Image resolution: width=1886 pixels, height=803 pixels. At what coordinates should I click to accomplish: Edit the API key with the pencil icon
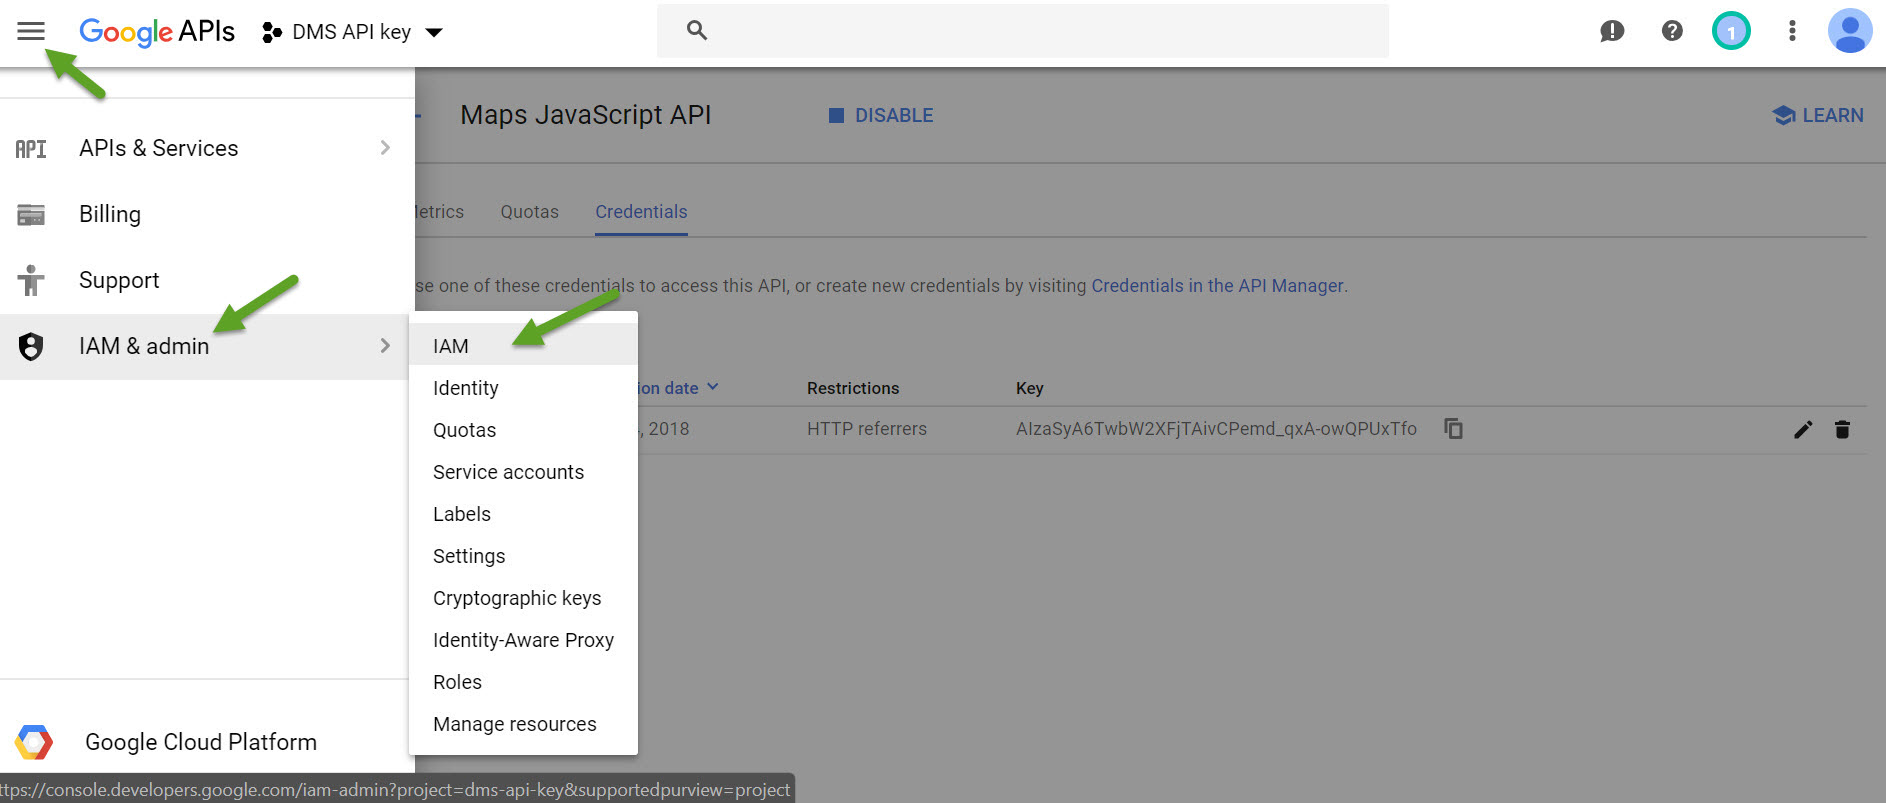tap(1803, 430)
